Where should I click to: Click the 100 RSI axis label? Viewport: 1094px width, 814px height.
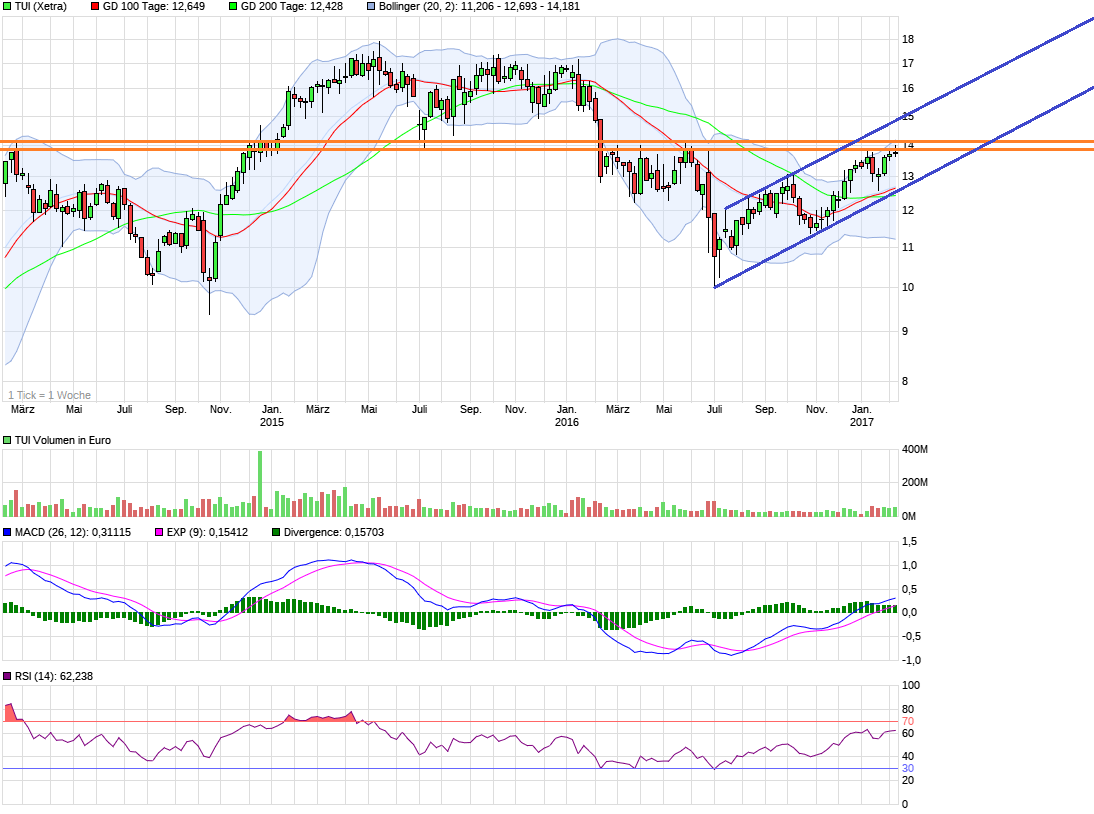tap(911, 685)
